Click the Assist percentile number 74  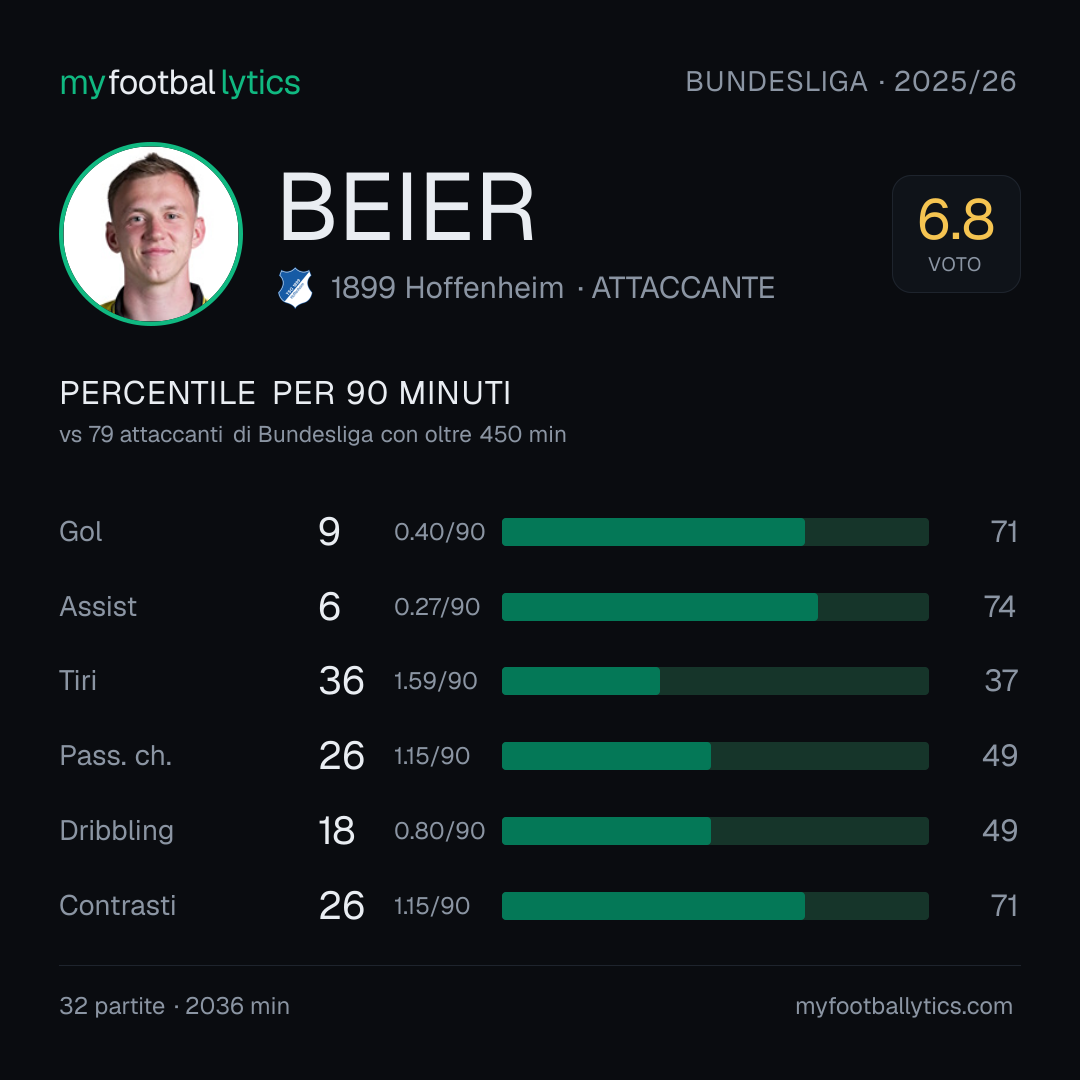(999, 607)
